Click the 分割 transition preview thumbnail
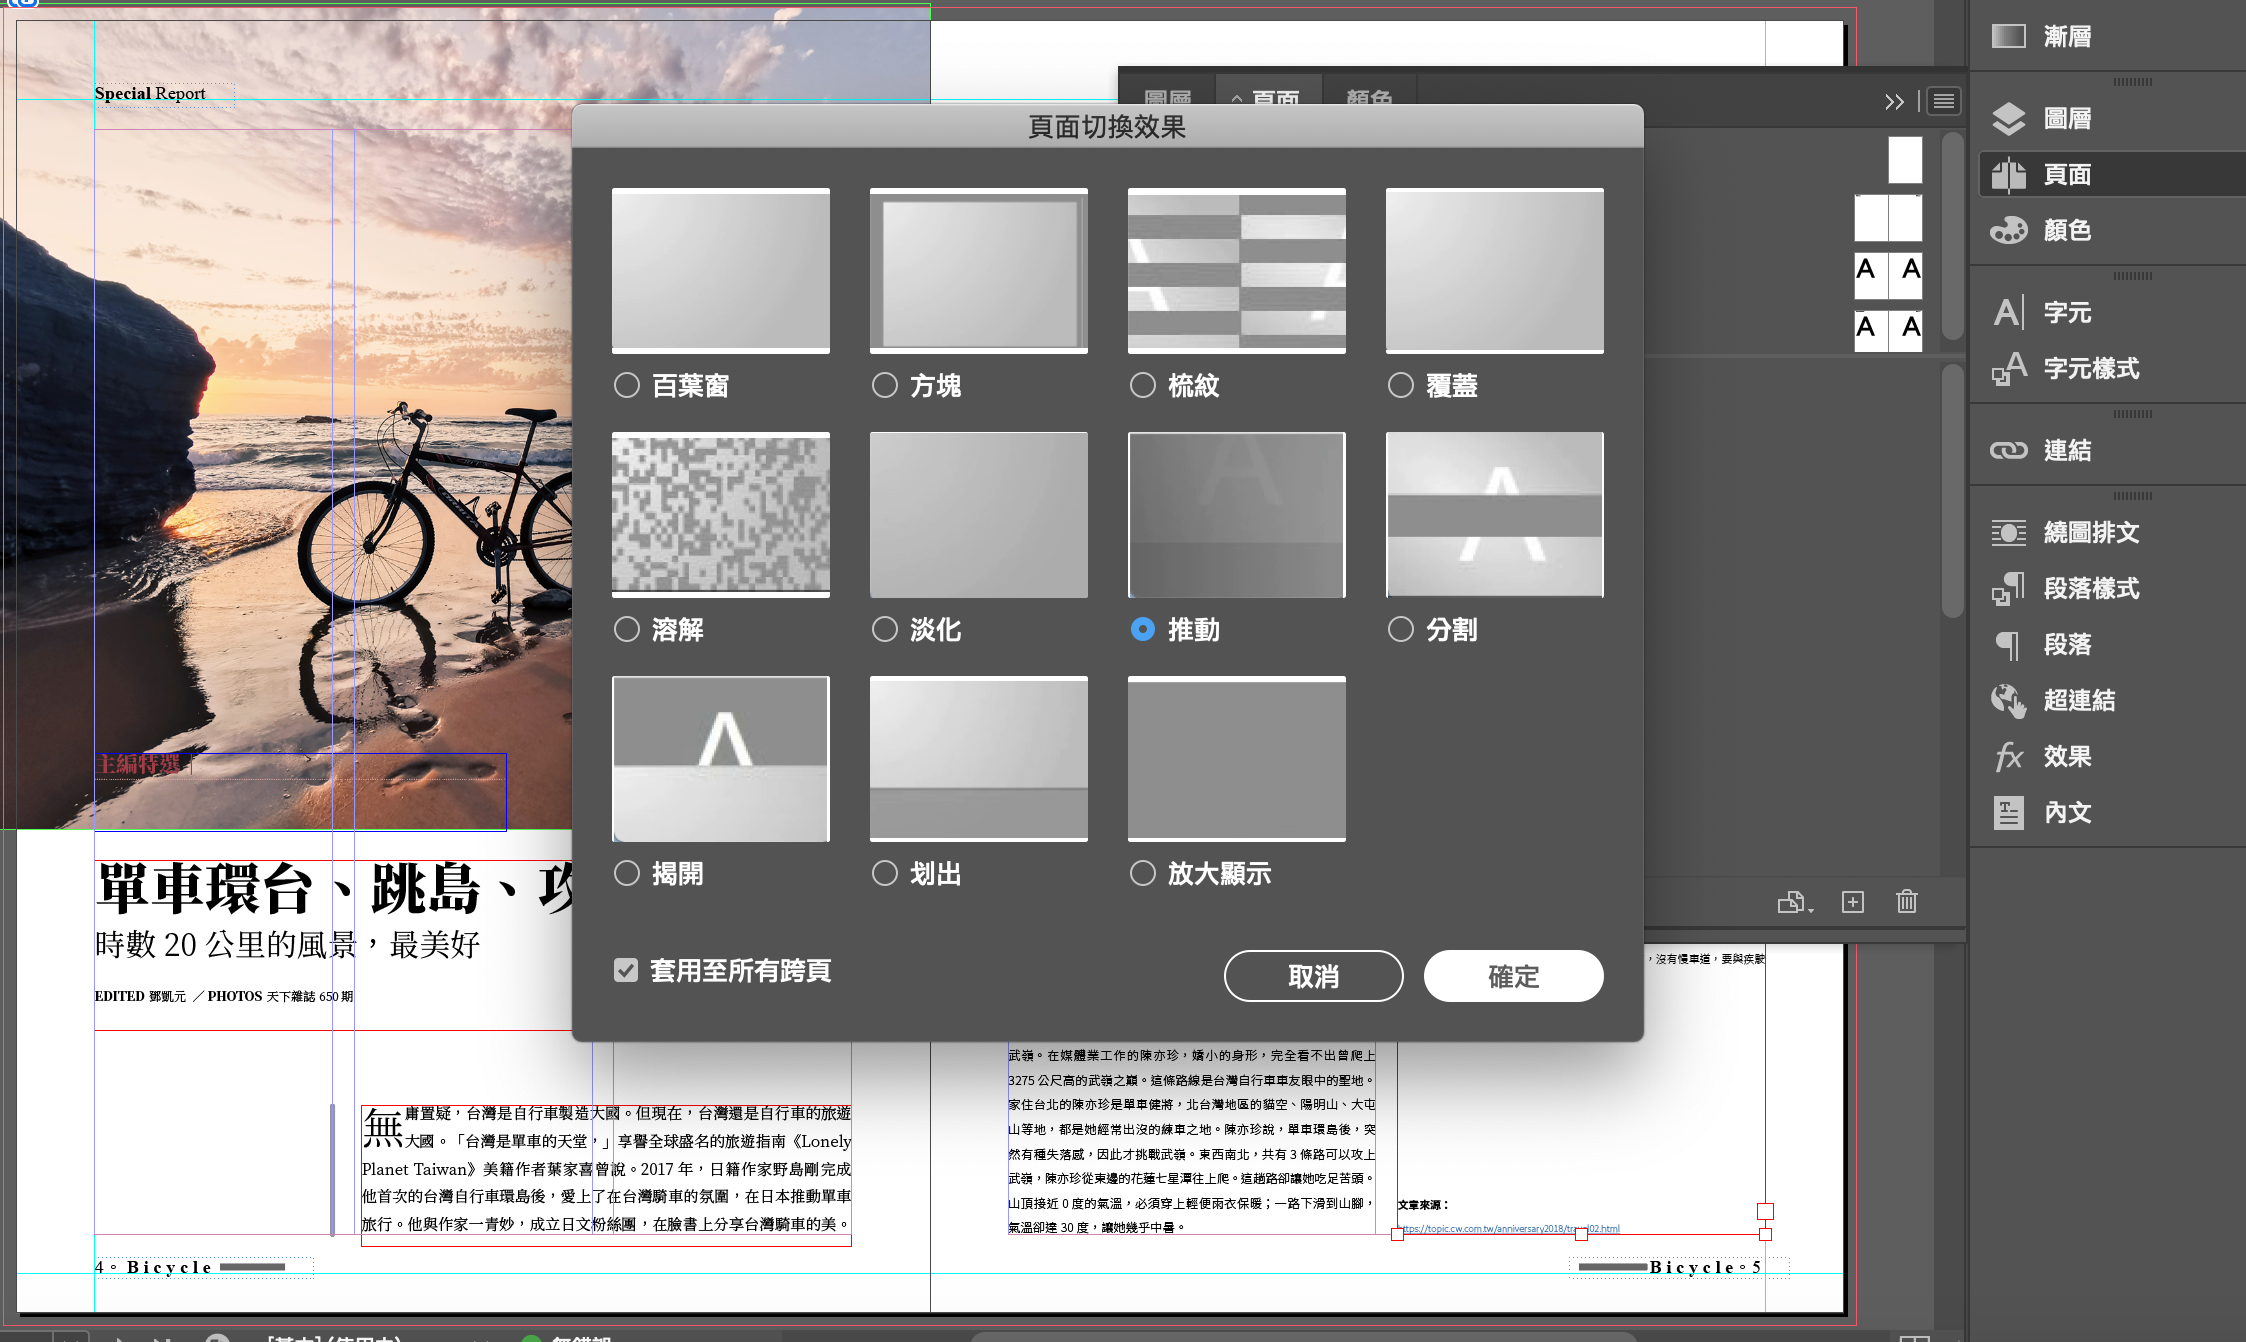 tap(1494, 515)
